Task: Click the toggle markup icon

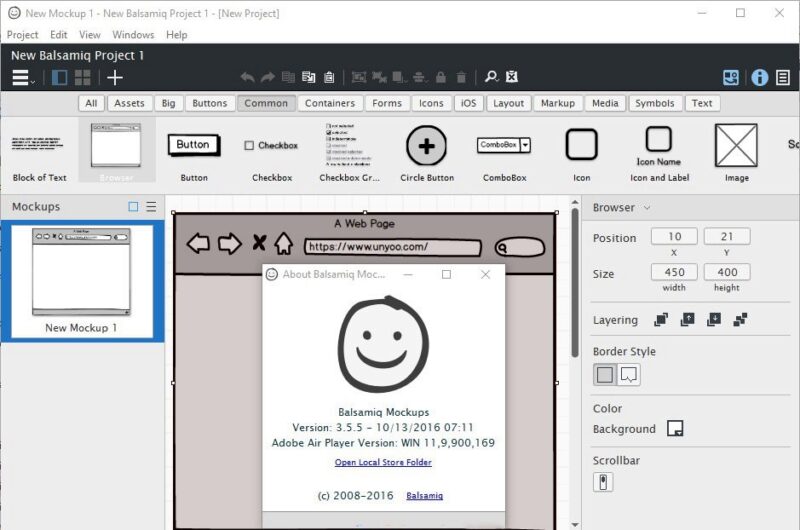Action: pos(512,77)
